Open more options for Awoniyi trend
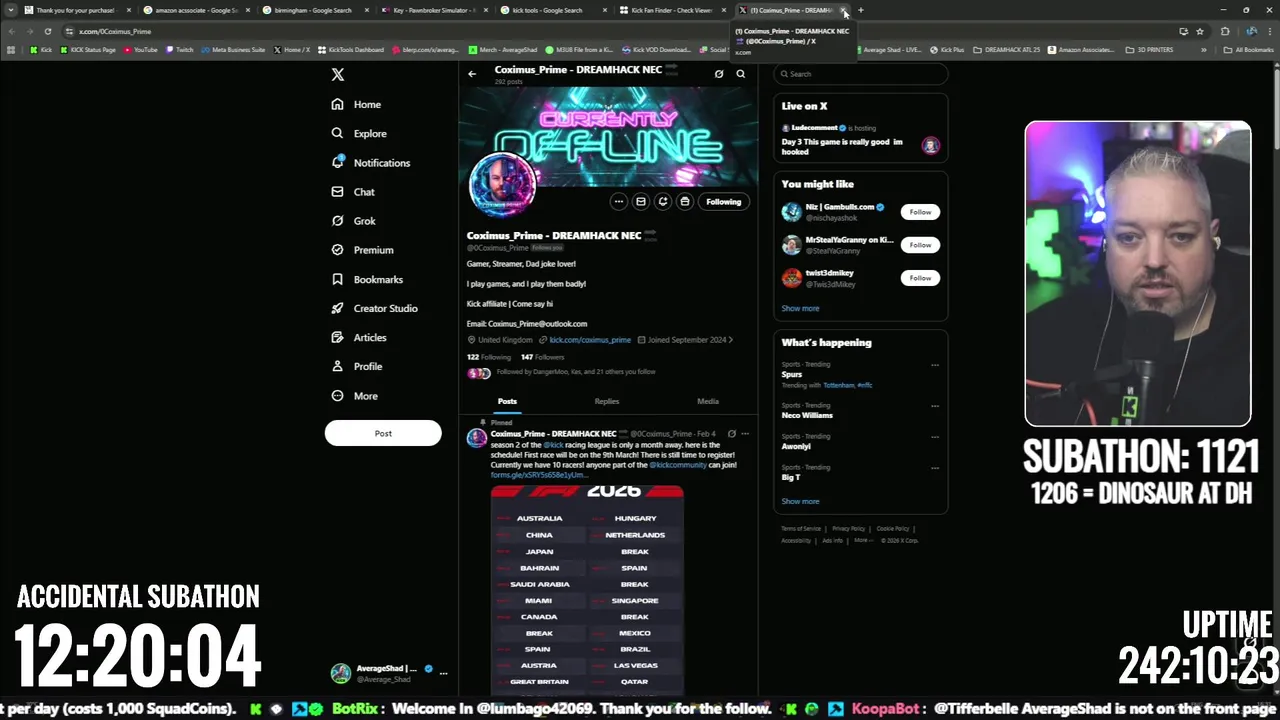This screenshot has width=1280, height=720. 935,437
